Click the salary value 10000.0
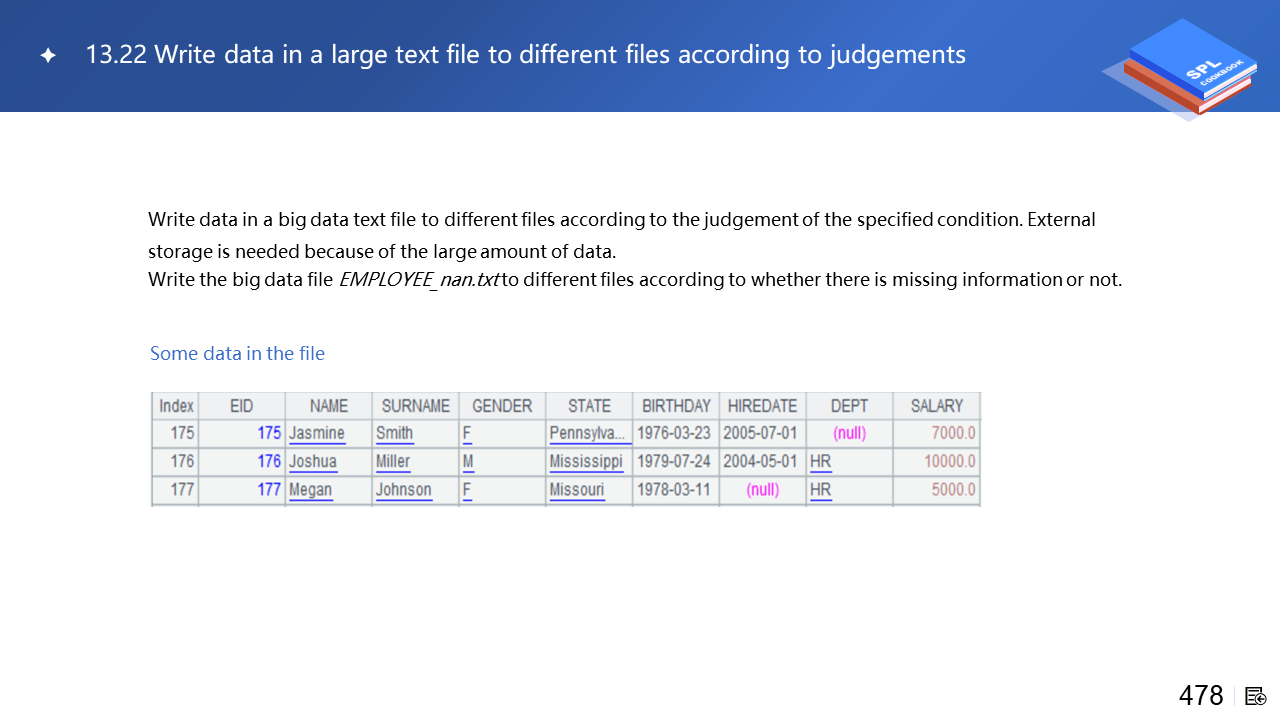Screen dimensions: 1280x720 click(949, 462)
